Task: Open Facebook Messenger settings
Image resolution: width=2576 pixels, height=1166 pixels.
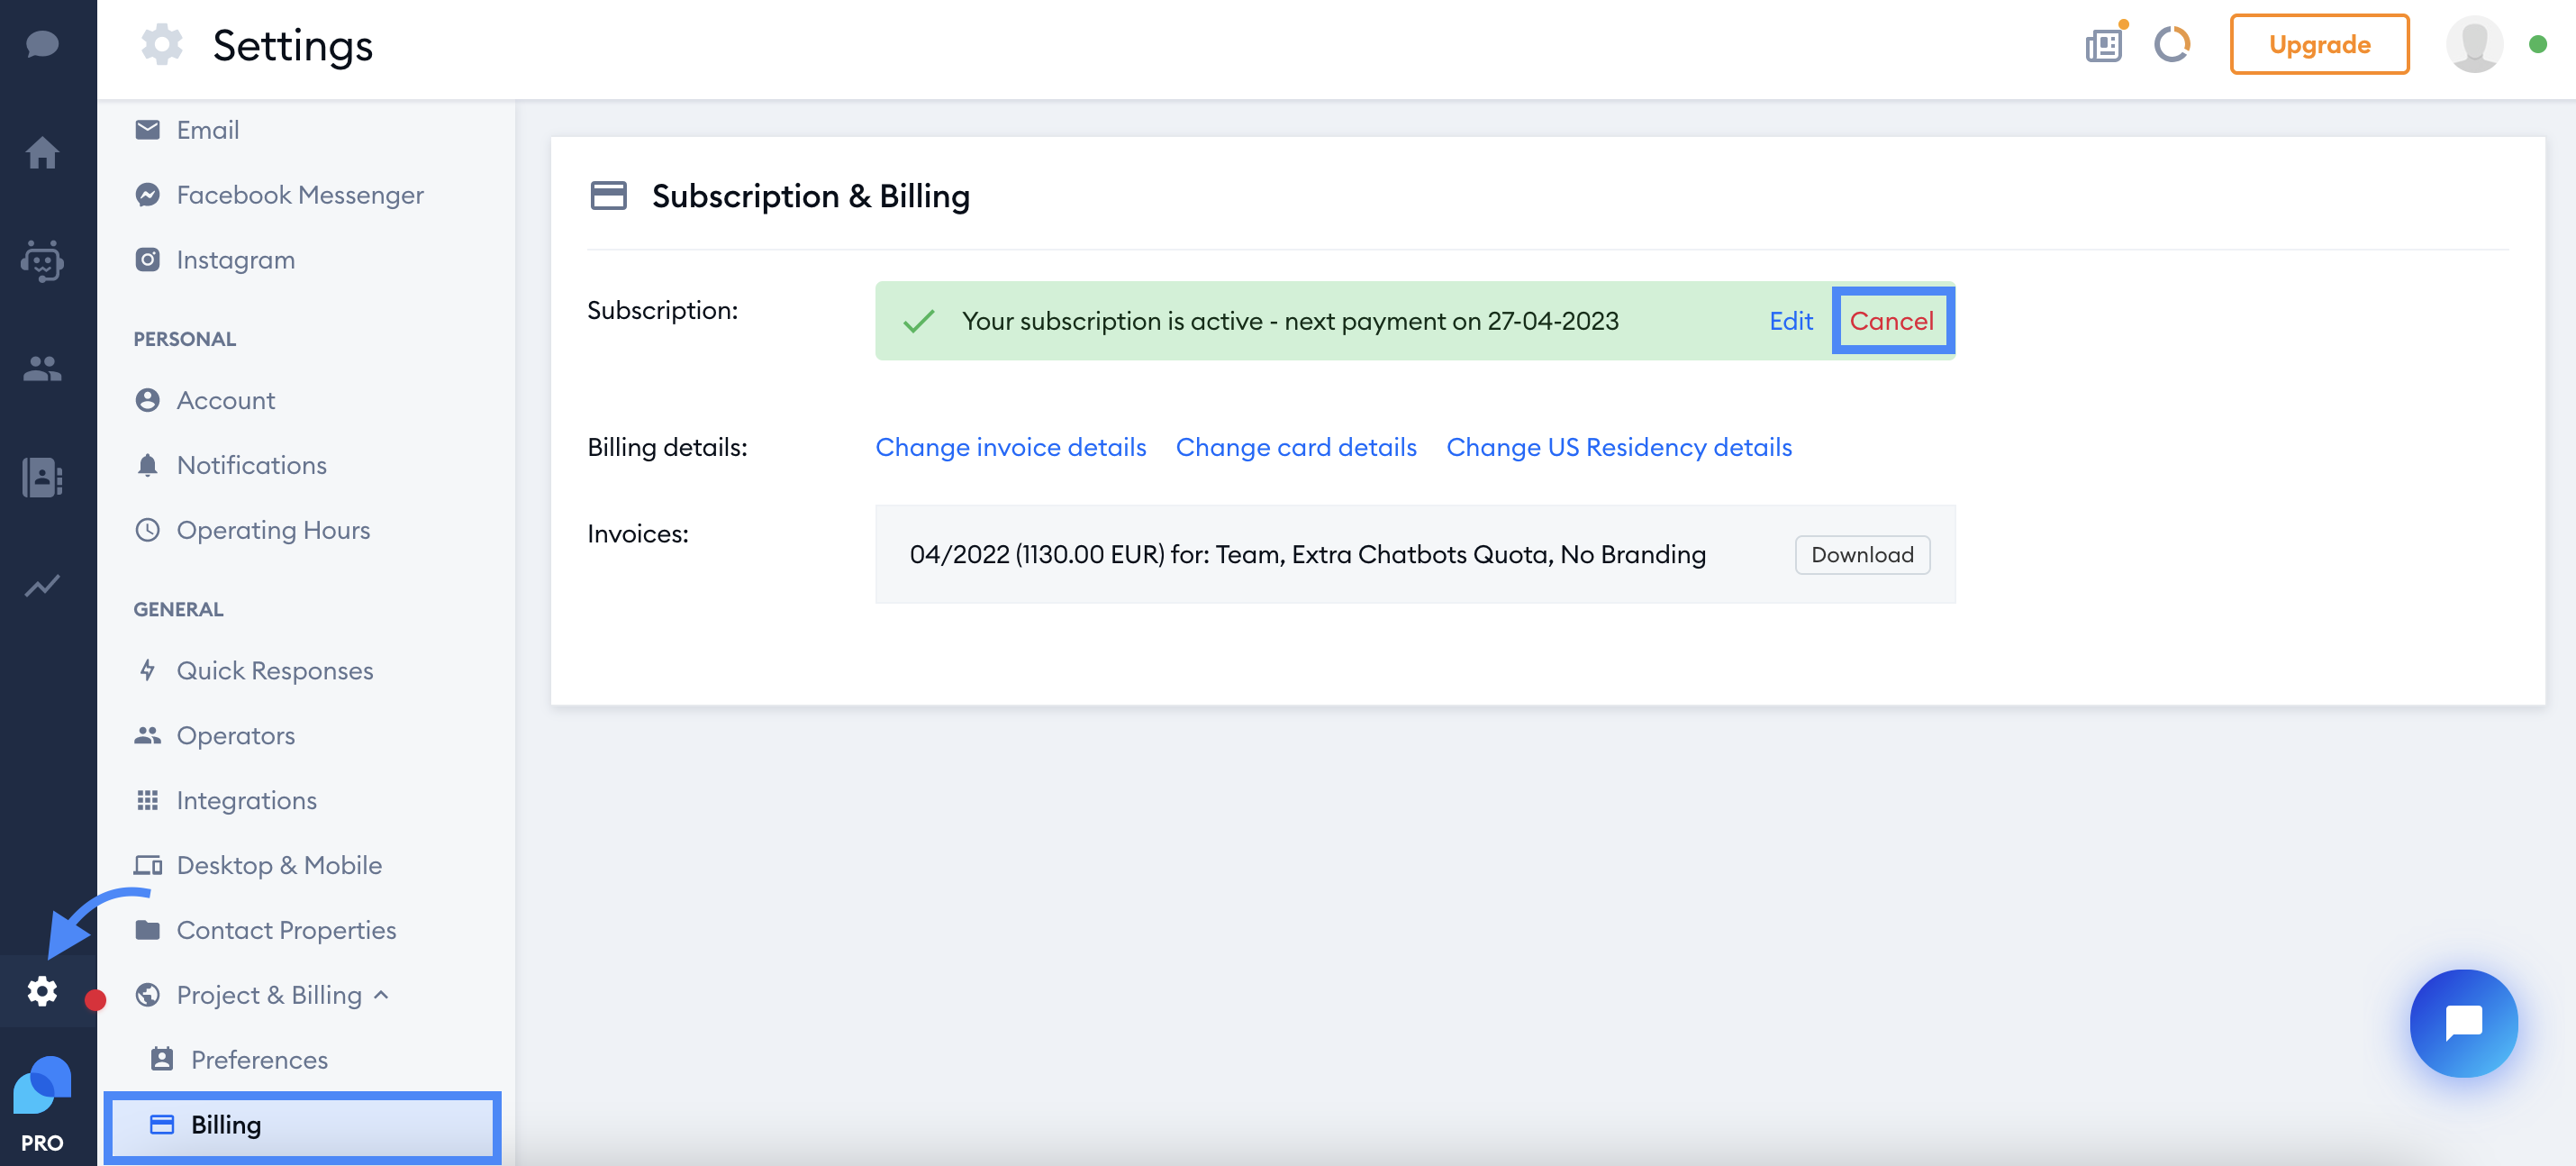Action: coord(280,195)
